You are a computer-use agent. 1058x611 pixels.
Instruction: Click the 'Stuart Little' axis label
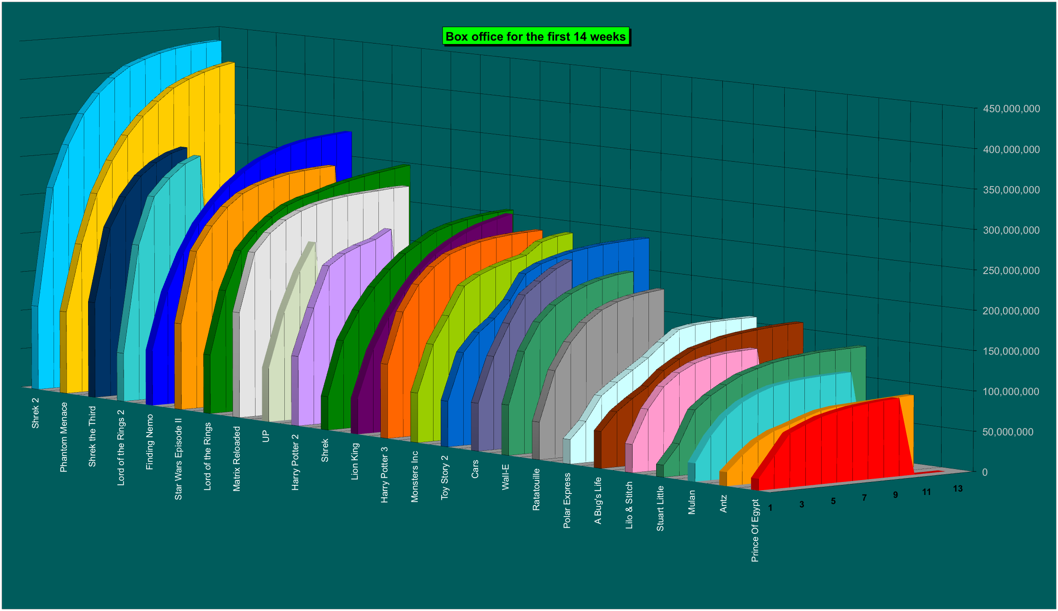[661, 508]
